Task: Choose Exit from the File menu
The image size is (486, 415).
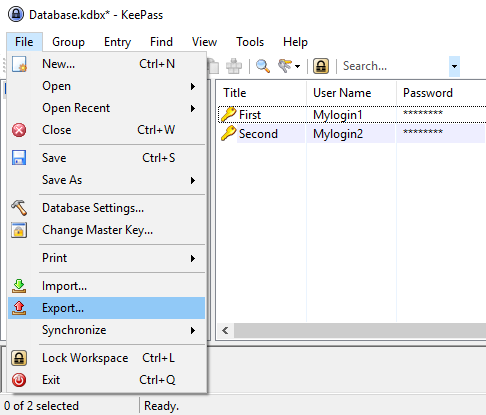Action: click(x=107, y=380)
